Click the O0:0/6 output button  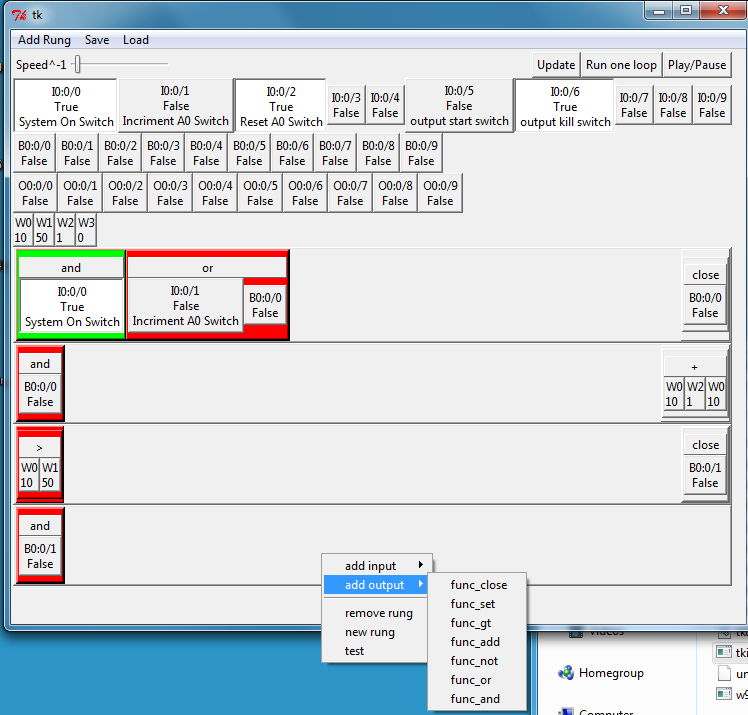point(305,193)
